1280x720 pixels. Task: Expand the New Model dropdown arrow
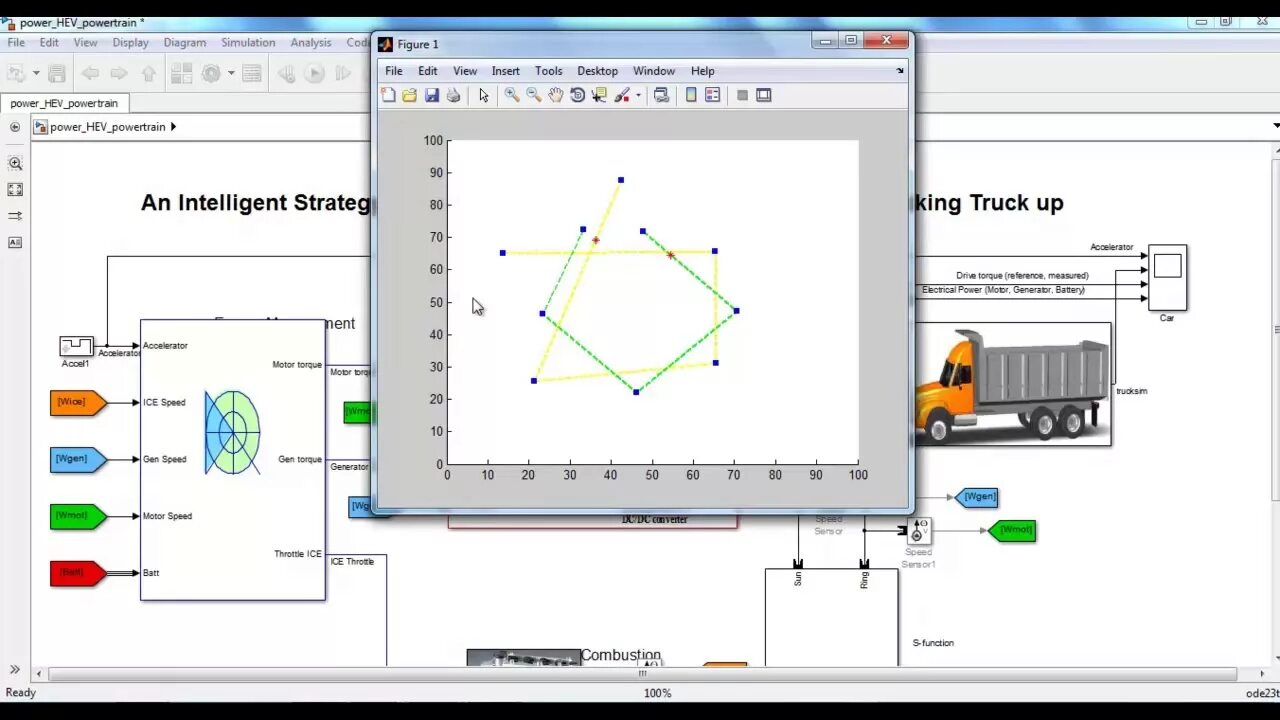36,73
